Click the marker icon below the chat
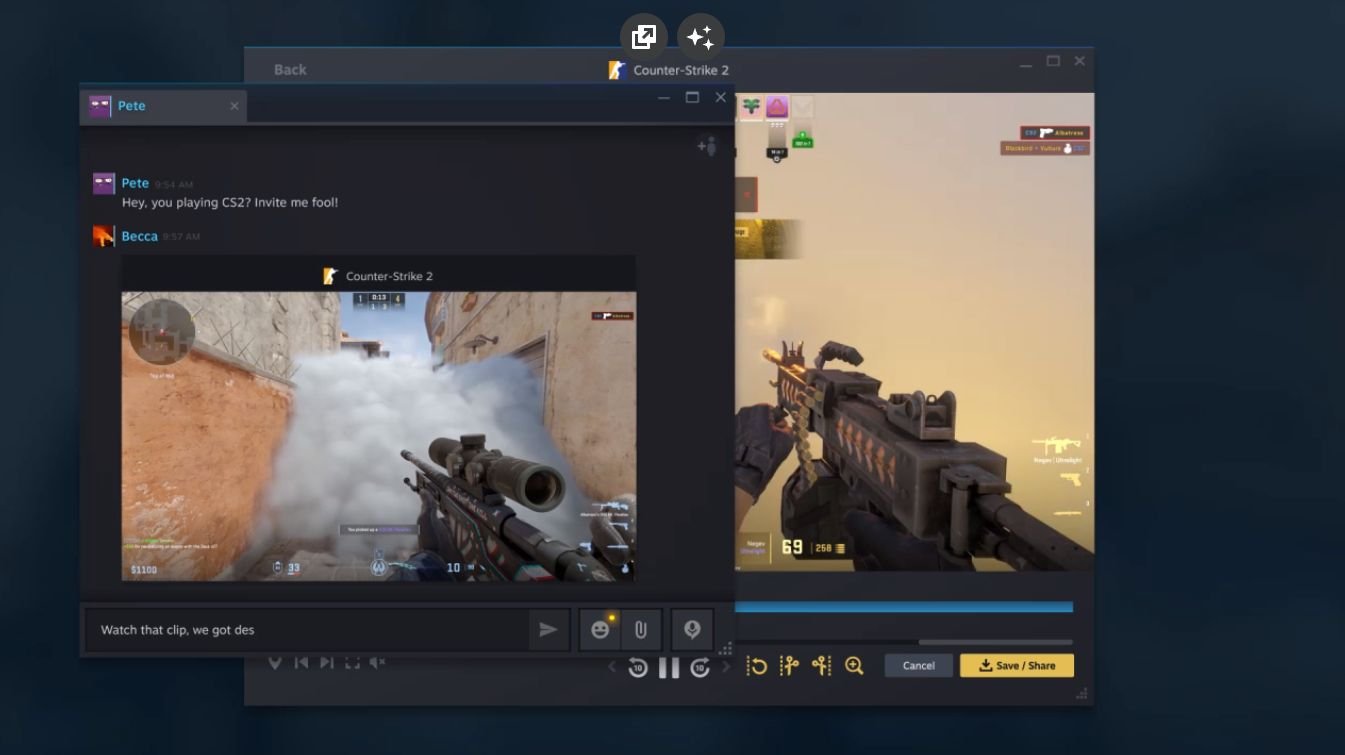 click(x=275, y=662)
